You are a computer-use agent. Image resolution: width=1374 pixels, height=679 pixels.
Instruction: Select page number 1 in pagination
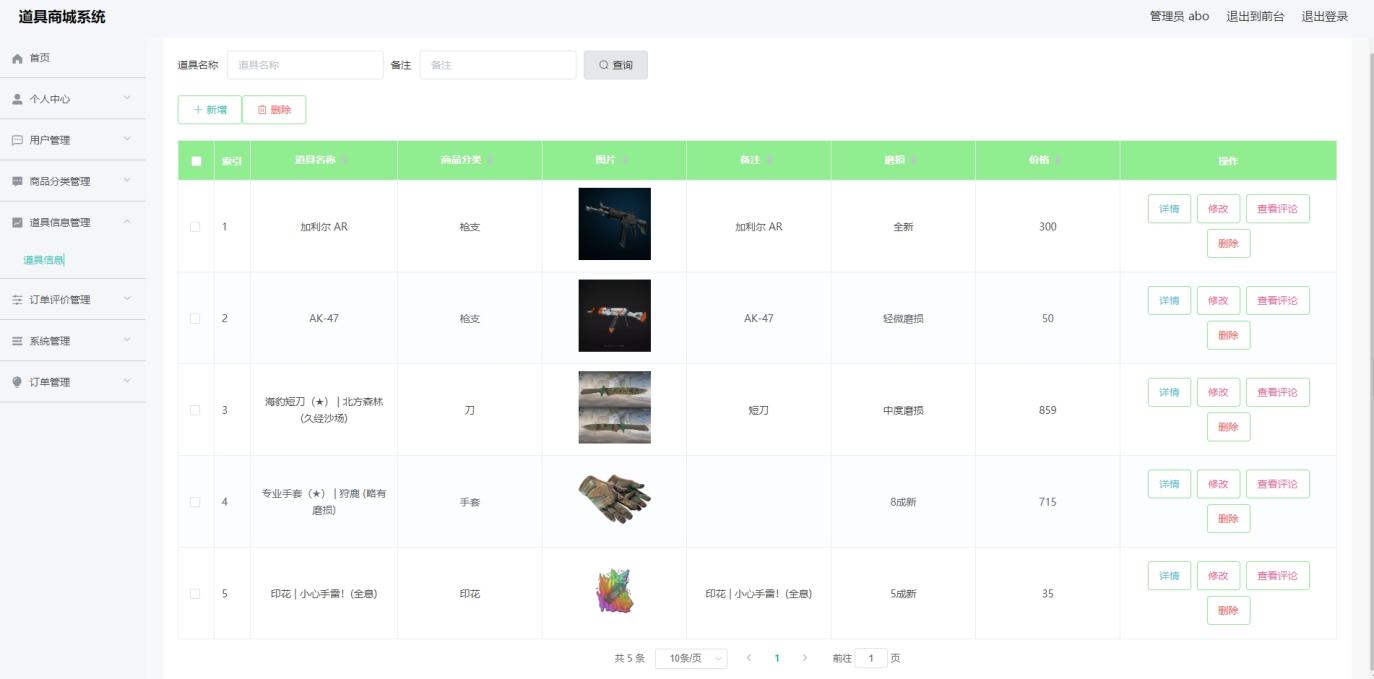777,658
